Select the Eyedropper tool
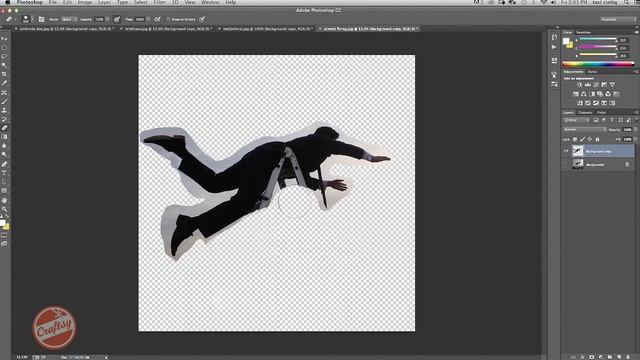640x360 pixels. [x=4, y=83]
